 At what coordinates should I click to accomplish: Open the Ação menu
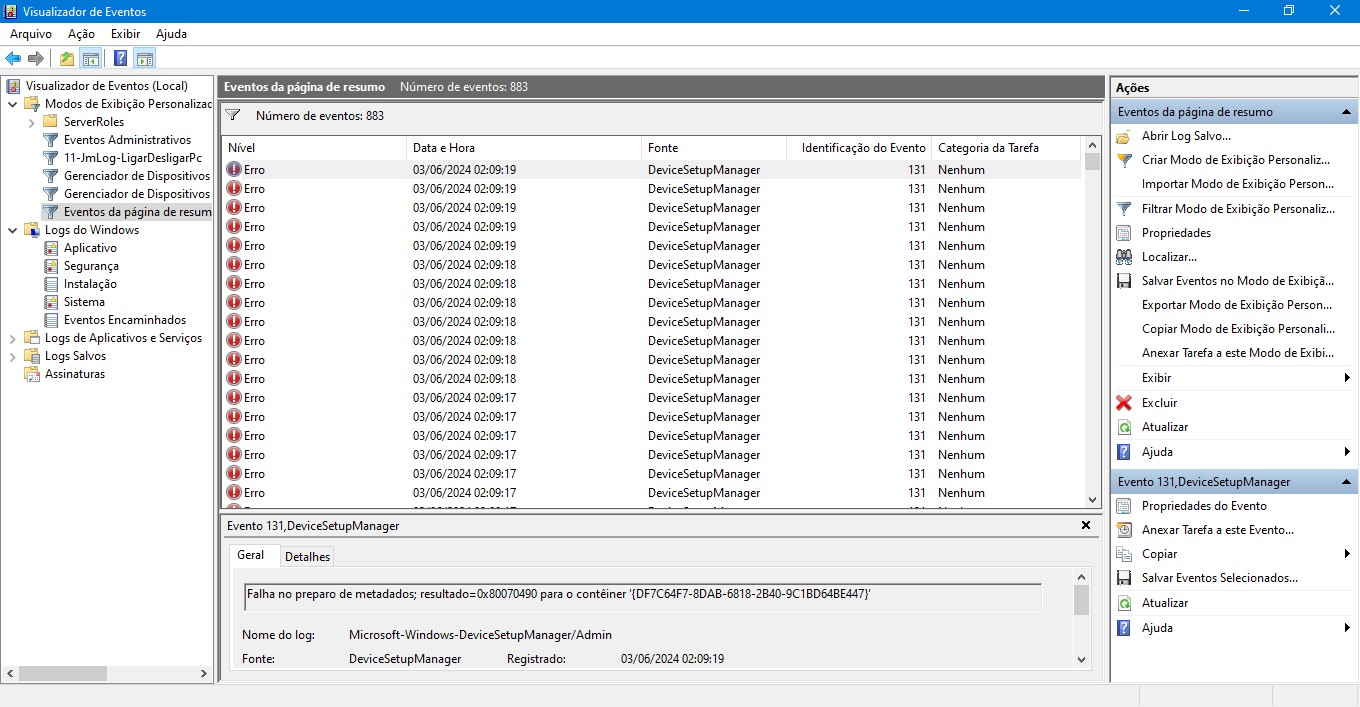coord(81,34)
